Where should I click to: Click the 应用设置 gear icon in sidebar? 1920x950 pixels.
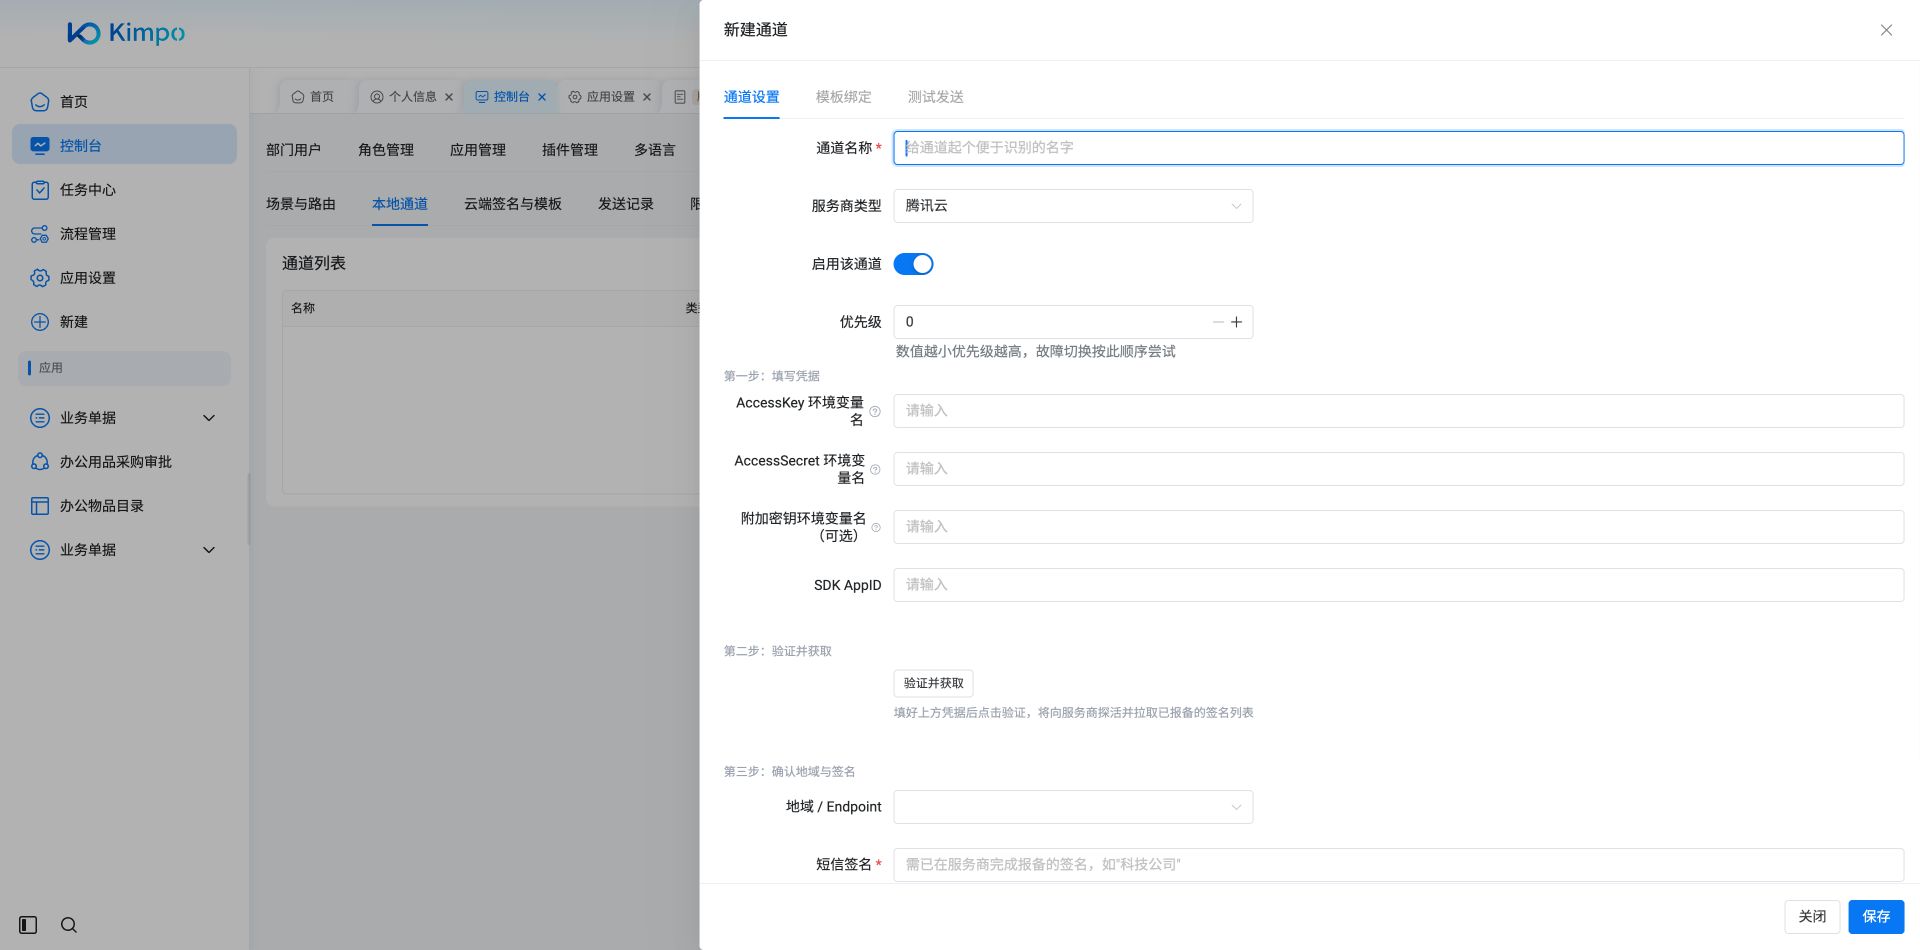pos(40,278)
